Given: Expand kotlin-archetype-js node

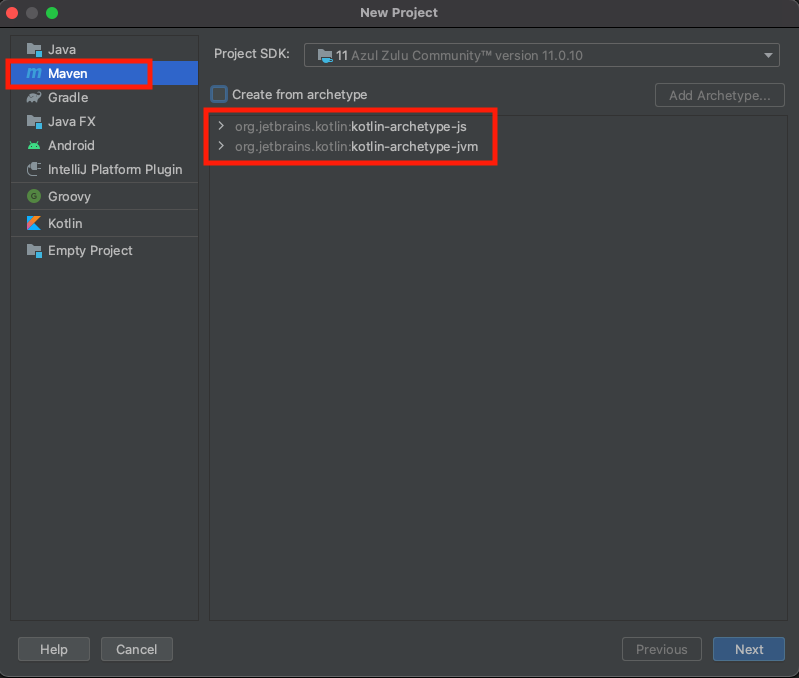Looking at the screenshot, I should (x=221, y=126).
